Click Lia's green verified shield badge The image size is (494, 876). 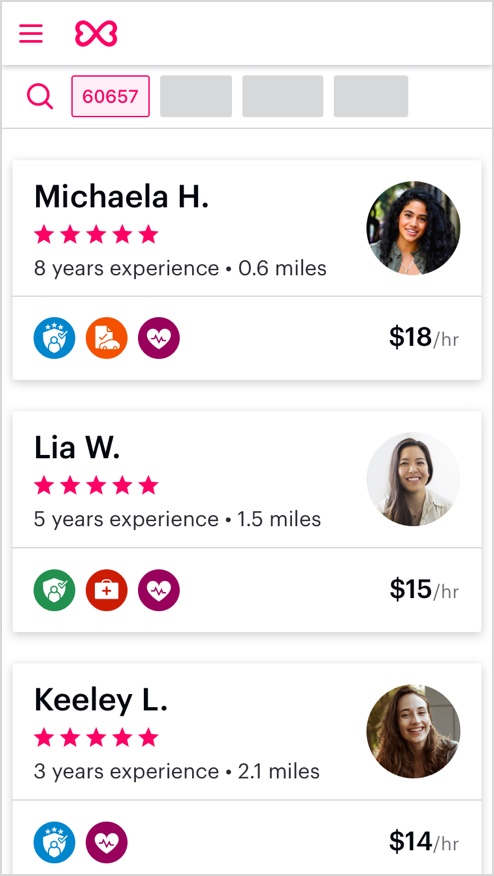(54, 590)
